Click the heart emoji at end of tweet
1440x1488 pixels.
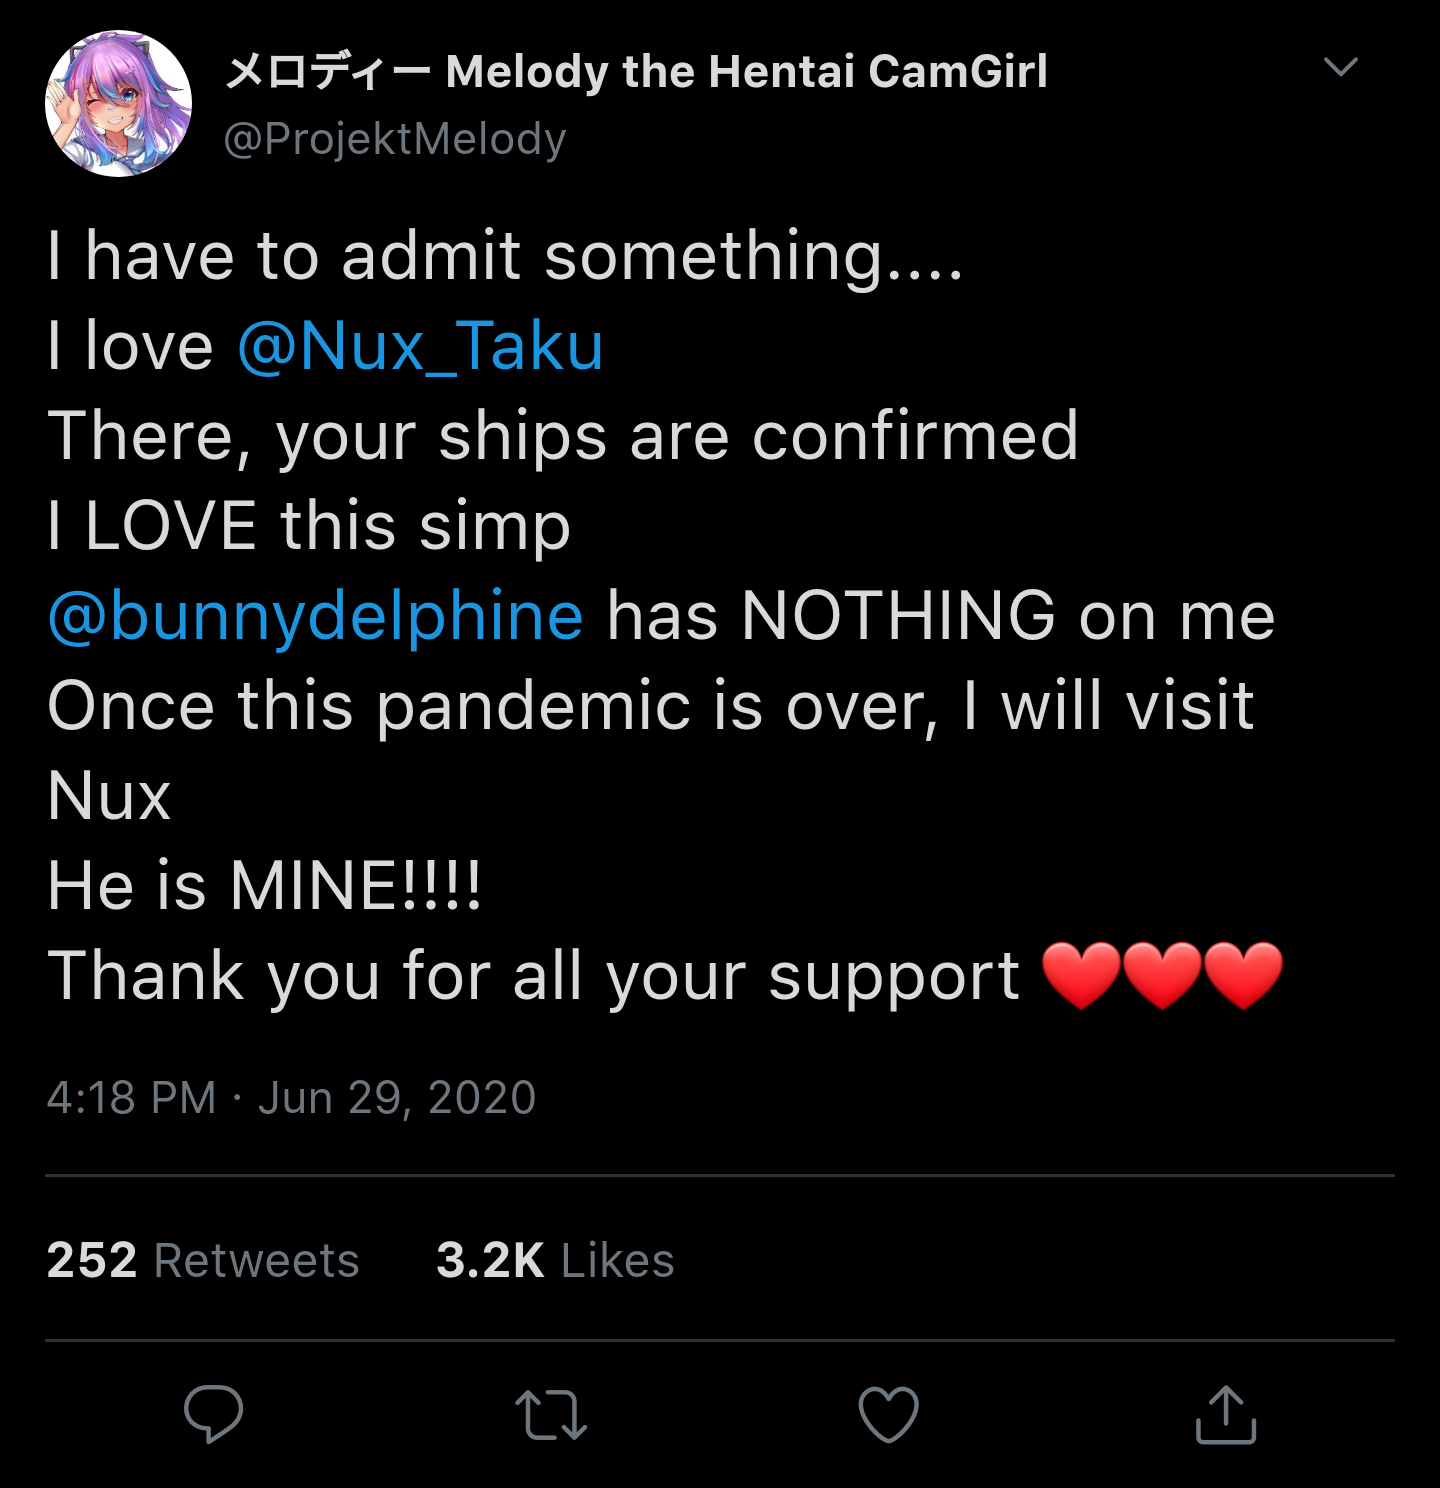[x=1160, y=975]
